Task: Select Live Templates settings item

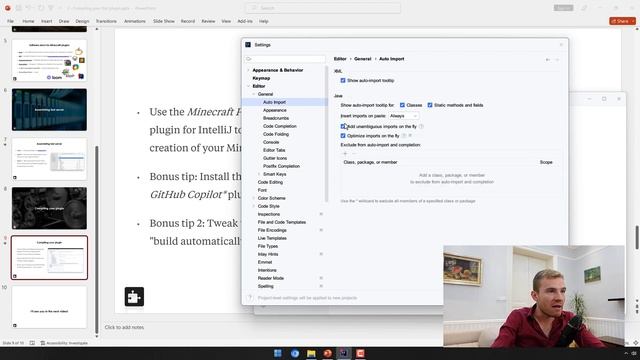Action: (272, 238)
